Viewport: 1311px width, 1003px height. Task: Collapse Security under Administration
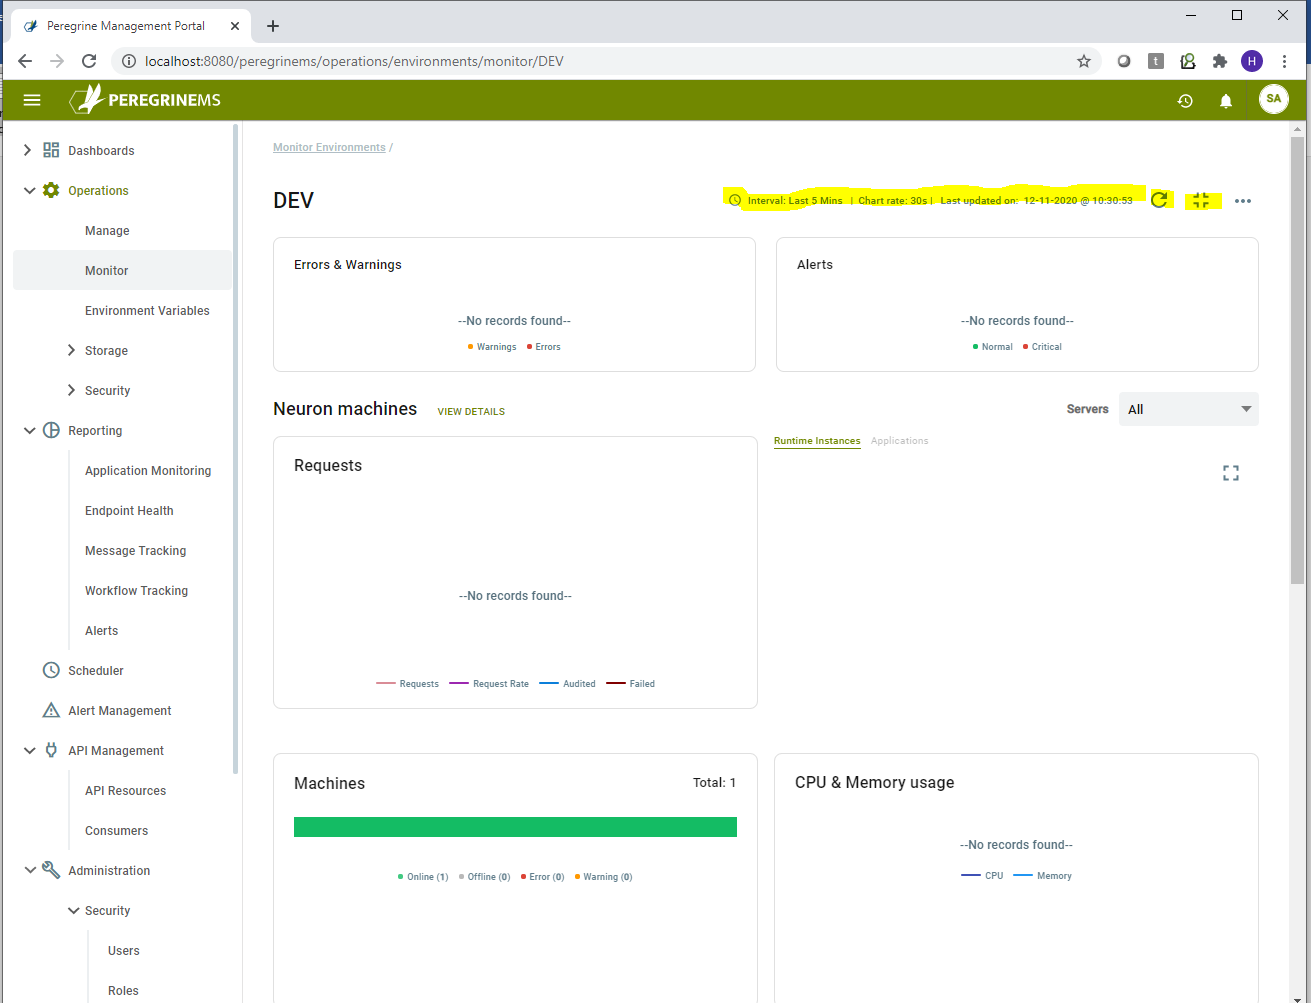[73, 910]
